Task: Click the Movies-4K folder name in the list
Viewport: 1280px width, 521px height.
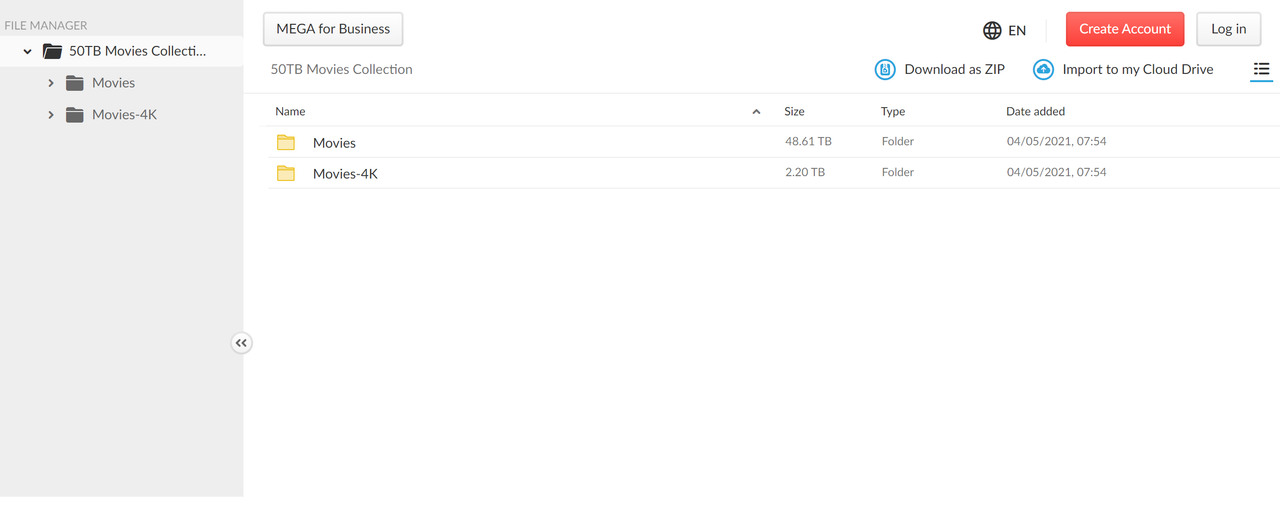Action: click(345, 174)
